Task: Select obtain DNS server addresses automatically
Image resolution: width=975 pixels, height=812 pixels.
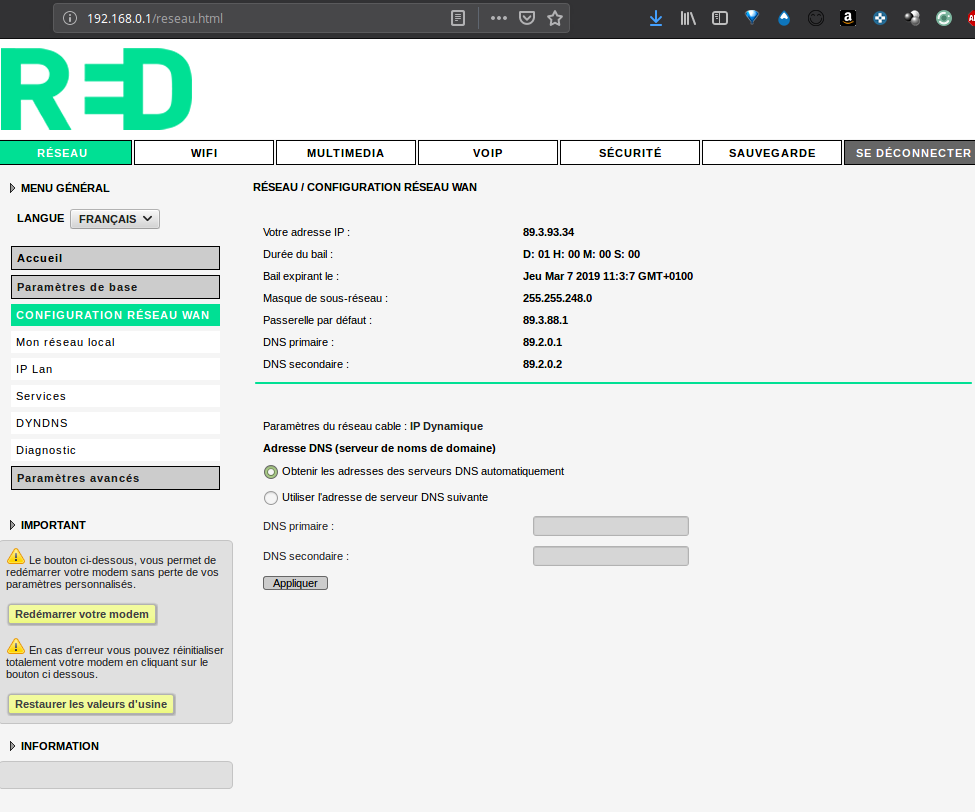Action: click(271, 471)
